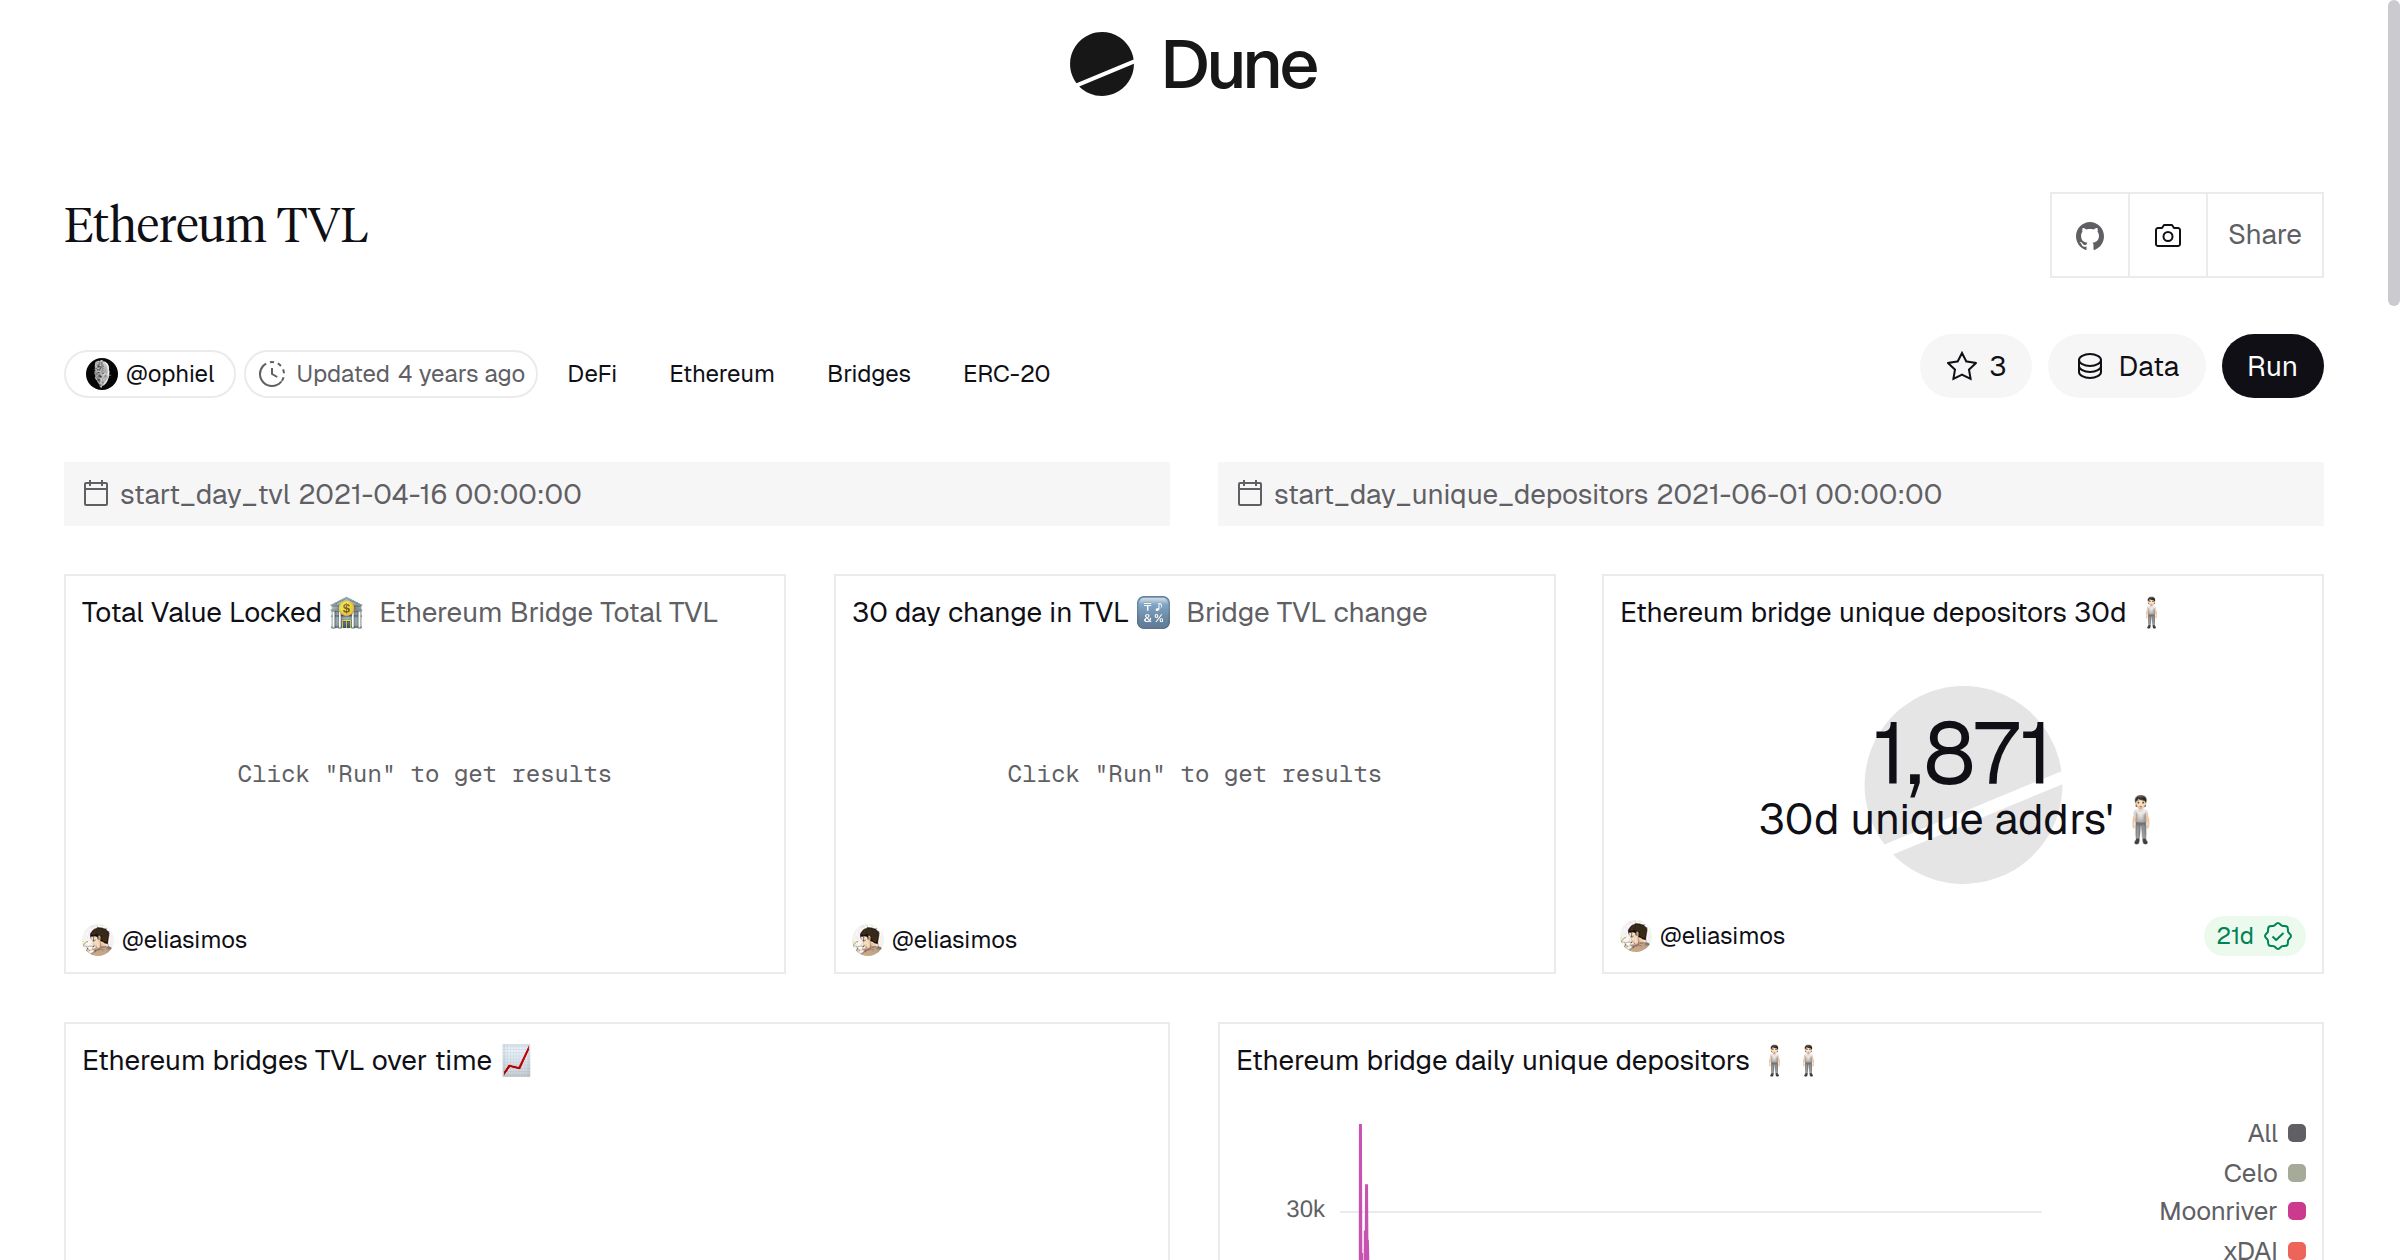The image size is (2400, 1260).
Task: Hide the All series in the depositors chart
Action: [2262, 1133]
